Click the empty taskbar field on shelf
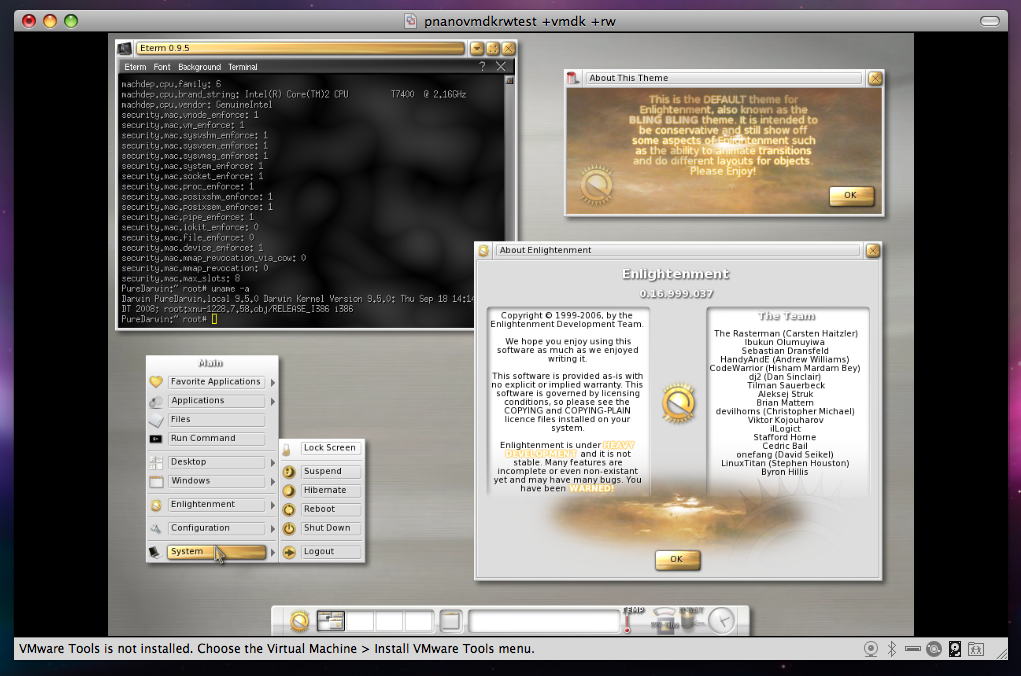 [544, 621]
